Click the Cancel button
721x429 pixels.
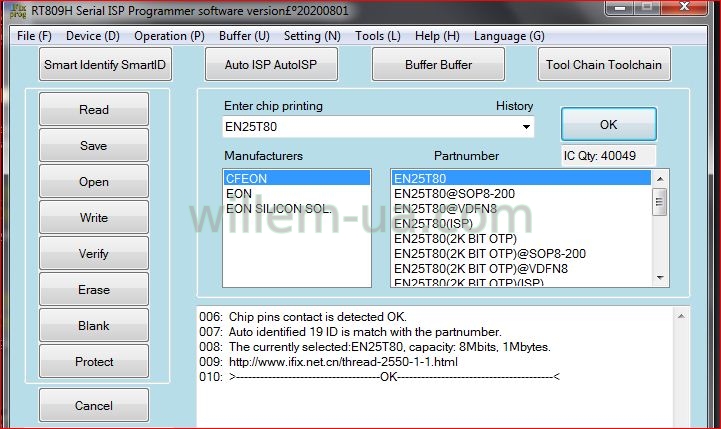click(94, 406)
